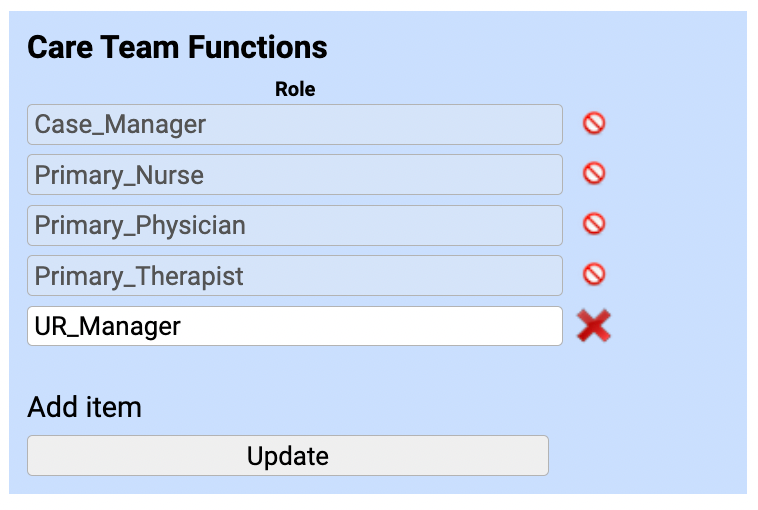The width and height of the screenshot is (758, 510).
Task: Click the Role column header
Action: pyautogui.click(x=295, y=89)
